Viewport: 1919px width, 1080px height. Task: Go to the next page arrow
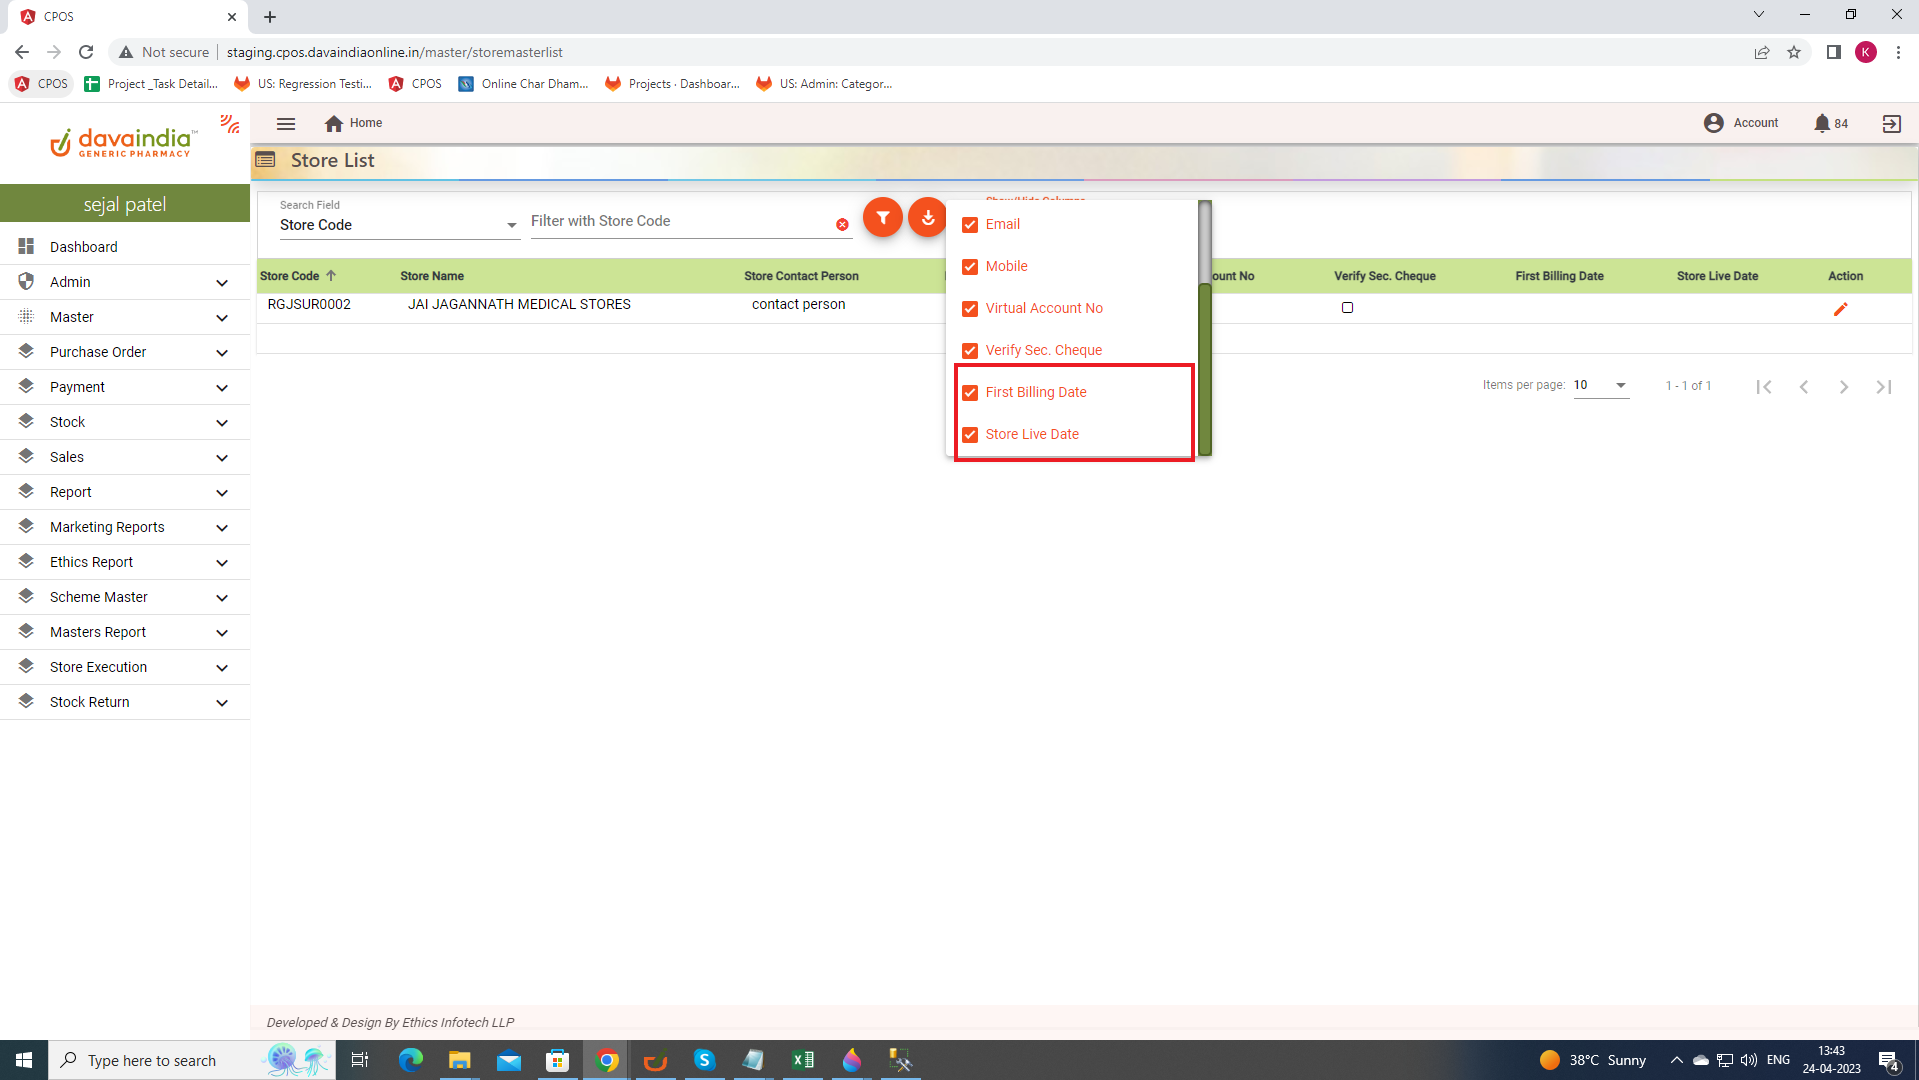point(1843,387)
